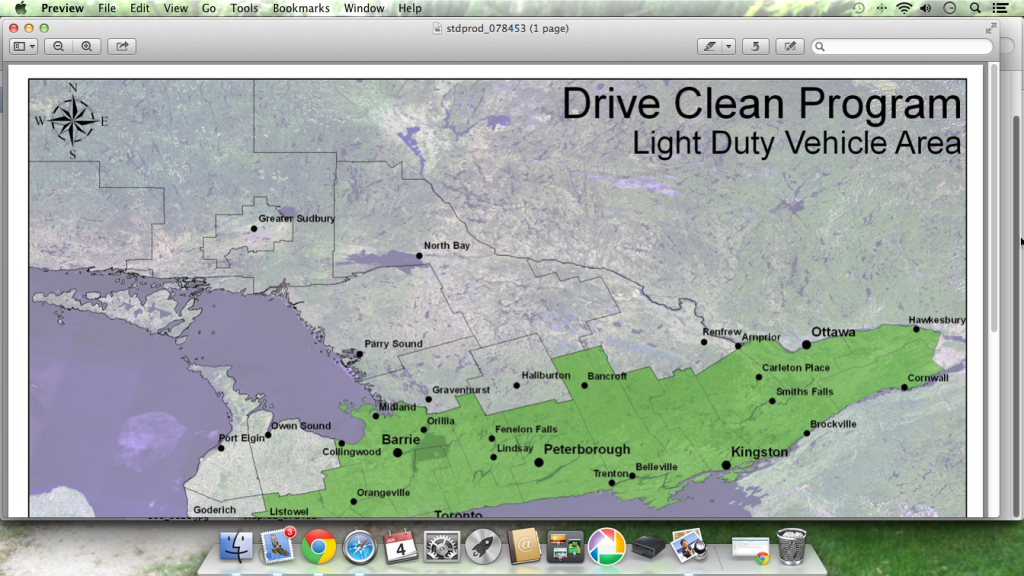Show the Edit toolbar with markup button
Screen dimensions: 1024x576
pos(790,46)
